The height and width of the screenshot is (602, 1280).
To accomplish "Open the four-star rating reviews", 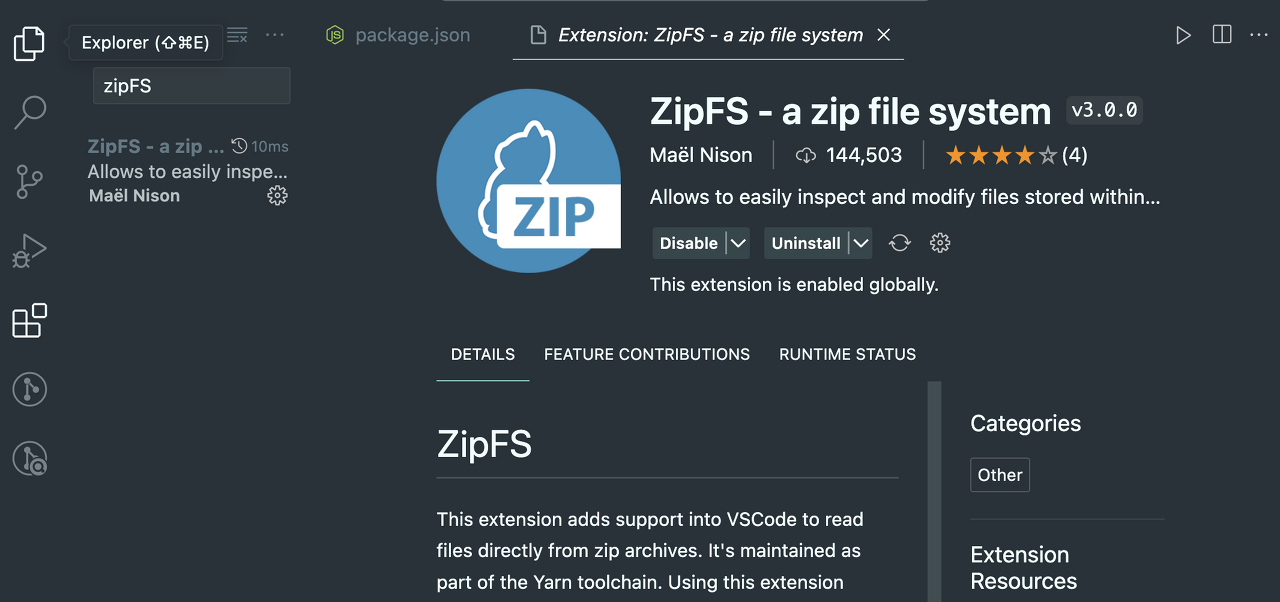I will point(1016,155).
